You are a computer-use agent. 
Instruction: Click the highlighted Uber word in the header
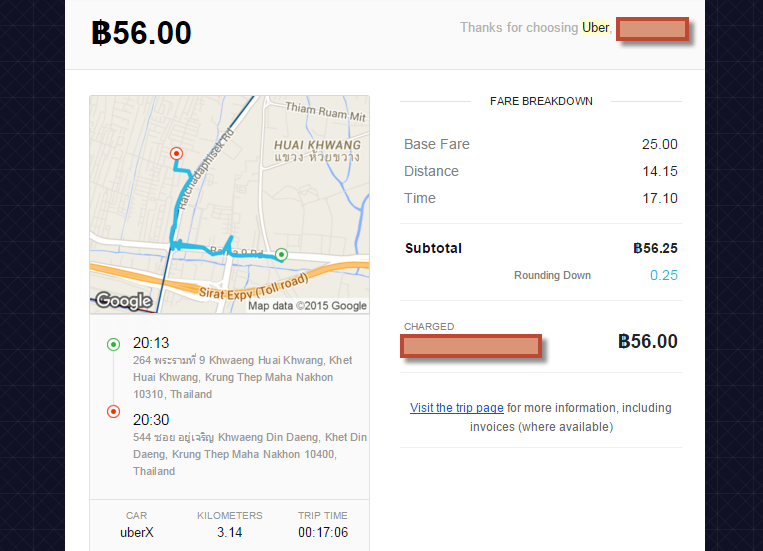coord(595,28)
